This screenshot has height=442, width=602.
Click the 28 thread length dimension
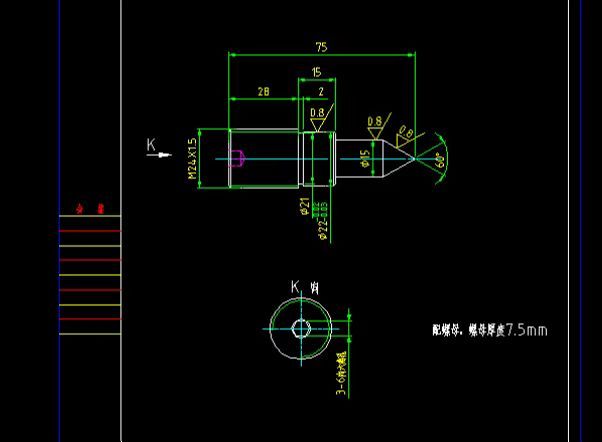click(x=263, y=91)
